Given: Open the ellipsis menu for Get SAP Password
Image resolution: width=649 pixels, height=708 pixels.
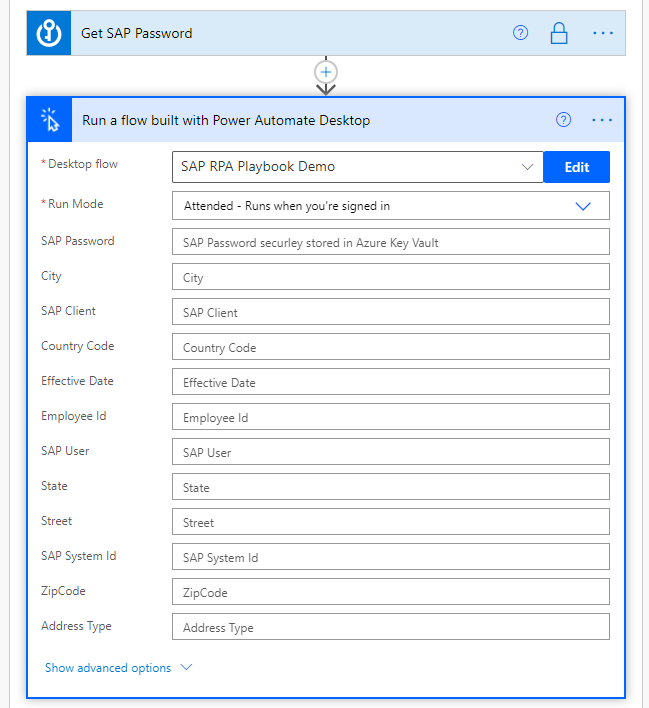Looking at the screenshot, I should click(603, 33).
